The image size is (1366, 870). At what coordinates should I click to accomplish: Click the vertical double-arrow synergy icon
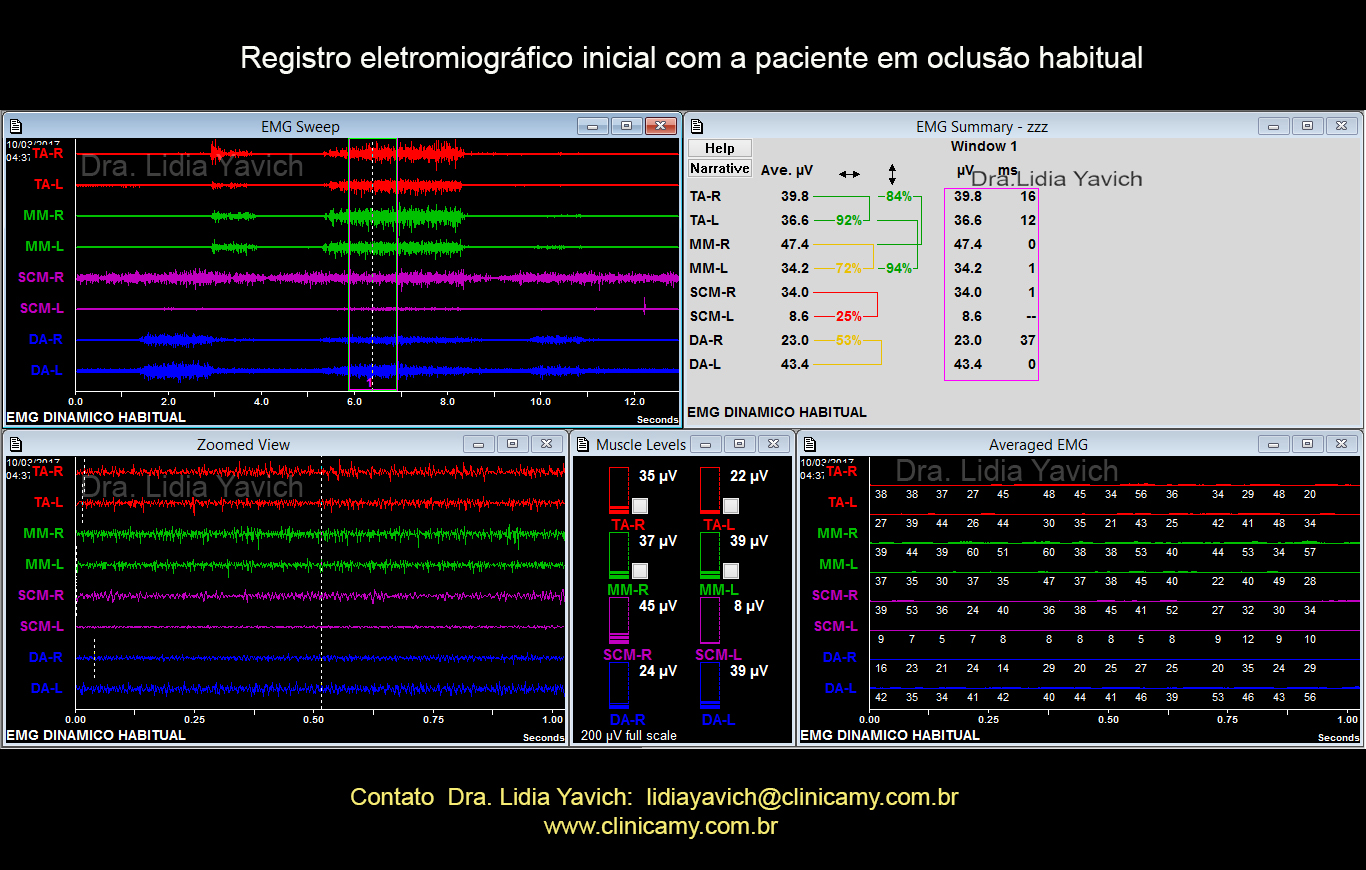[892, 173]
